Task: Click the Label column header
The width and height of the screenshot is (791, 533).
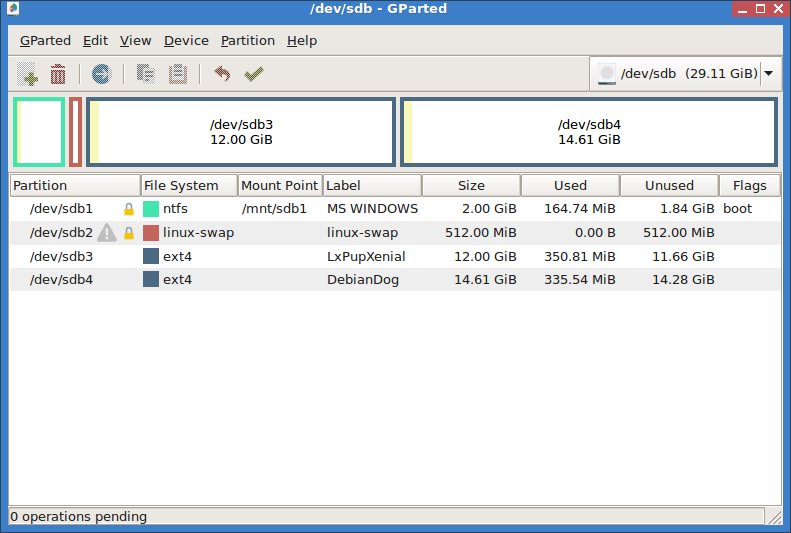Action: pyautogui.click(x=372, y=186)
